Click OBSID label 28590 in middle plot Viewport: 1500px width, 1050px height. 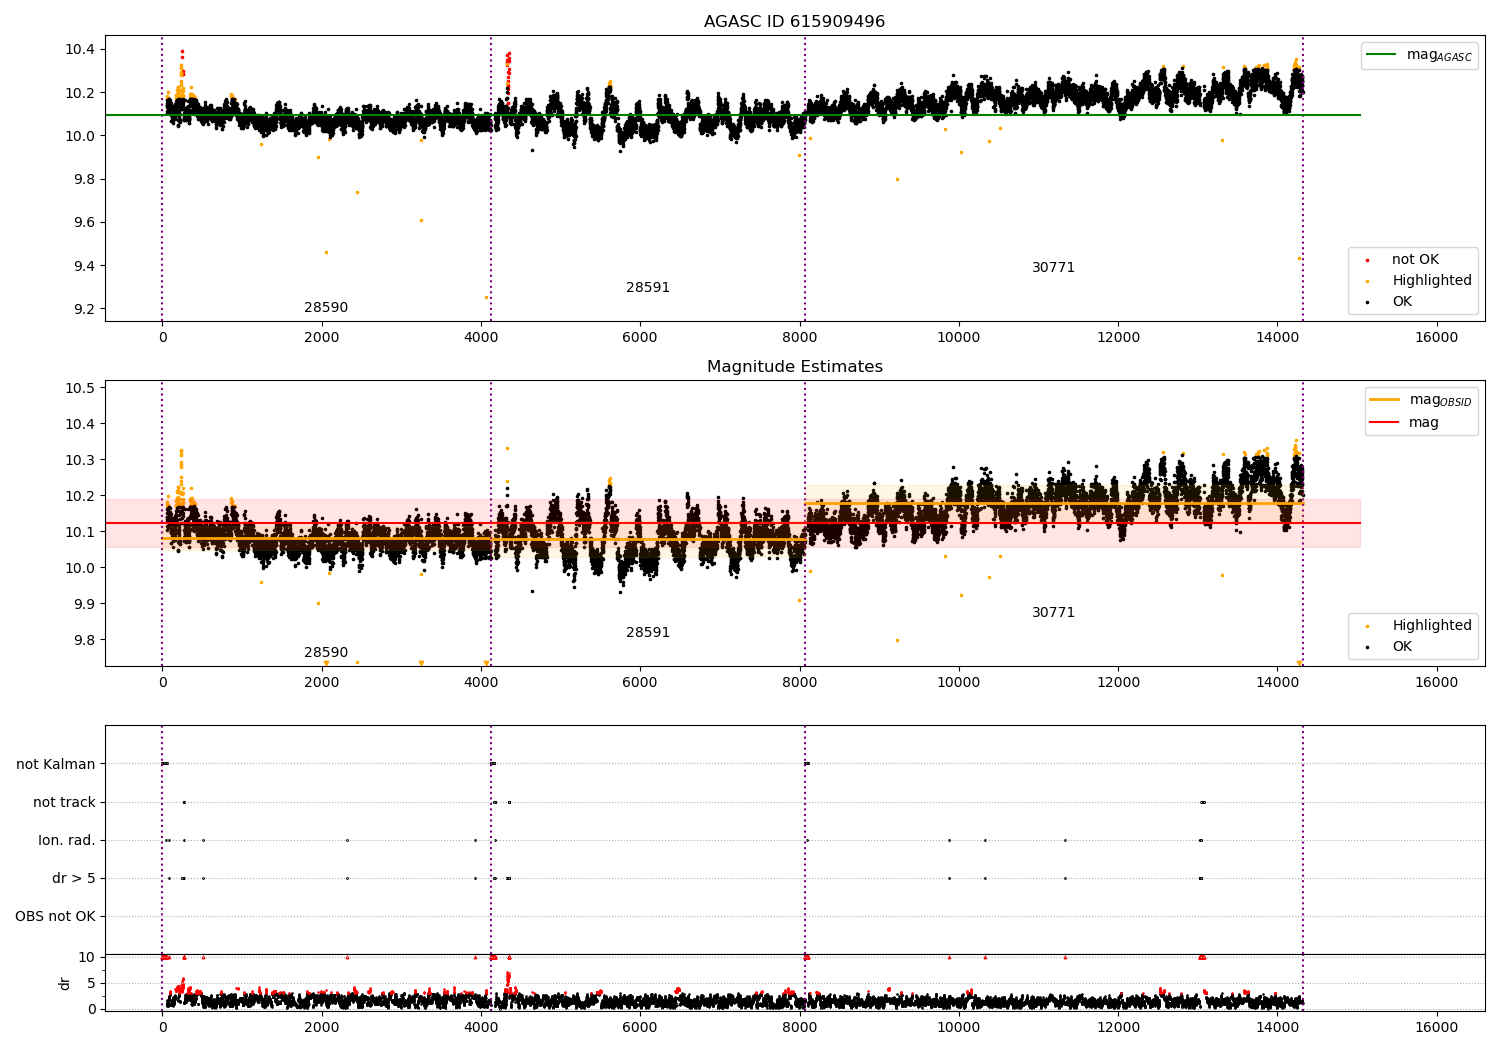click(326, 653)
